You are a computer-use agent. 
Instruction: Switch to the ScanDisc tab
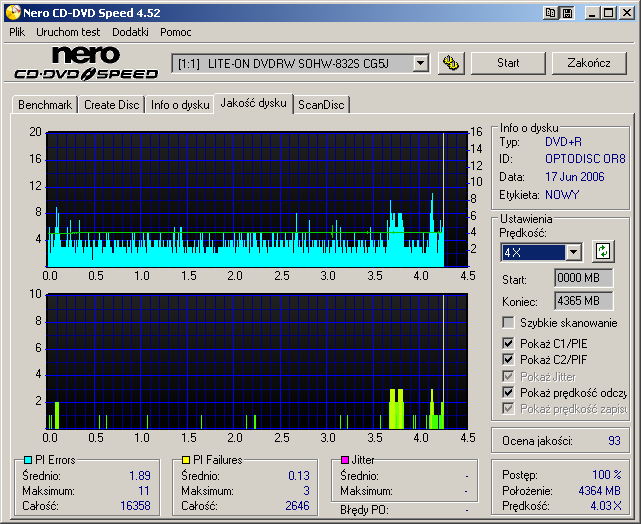[x=321, y=105]
